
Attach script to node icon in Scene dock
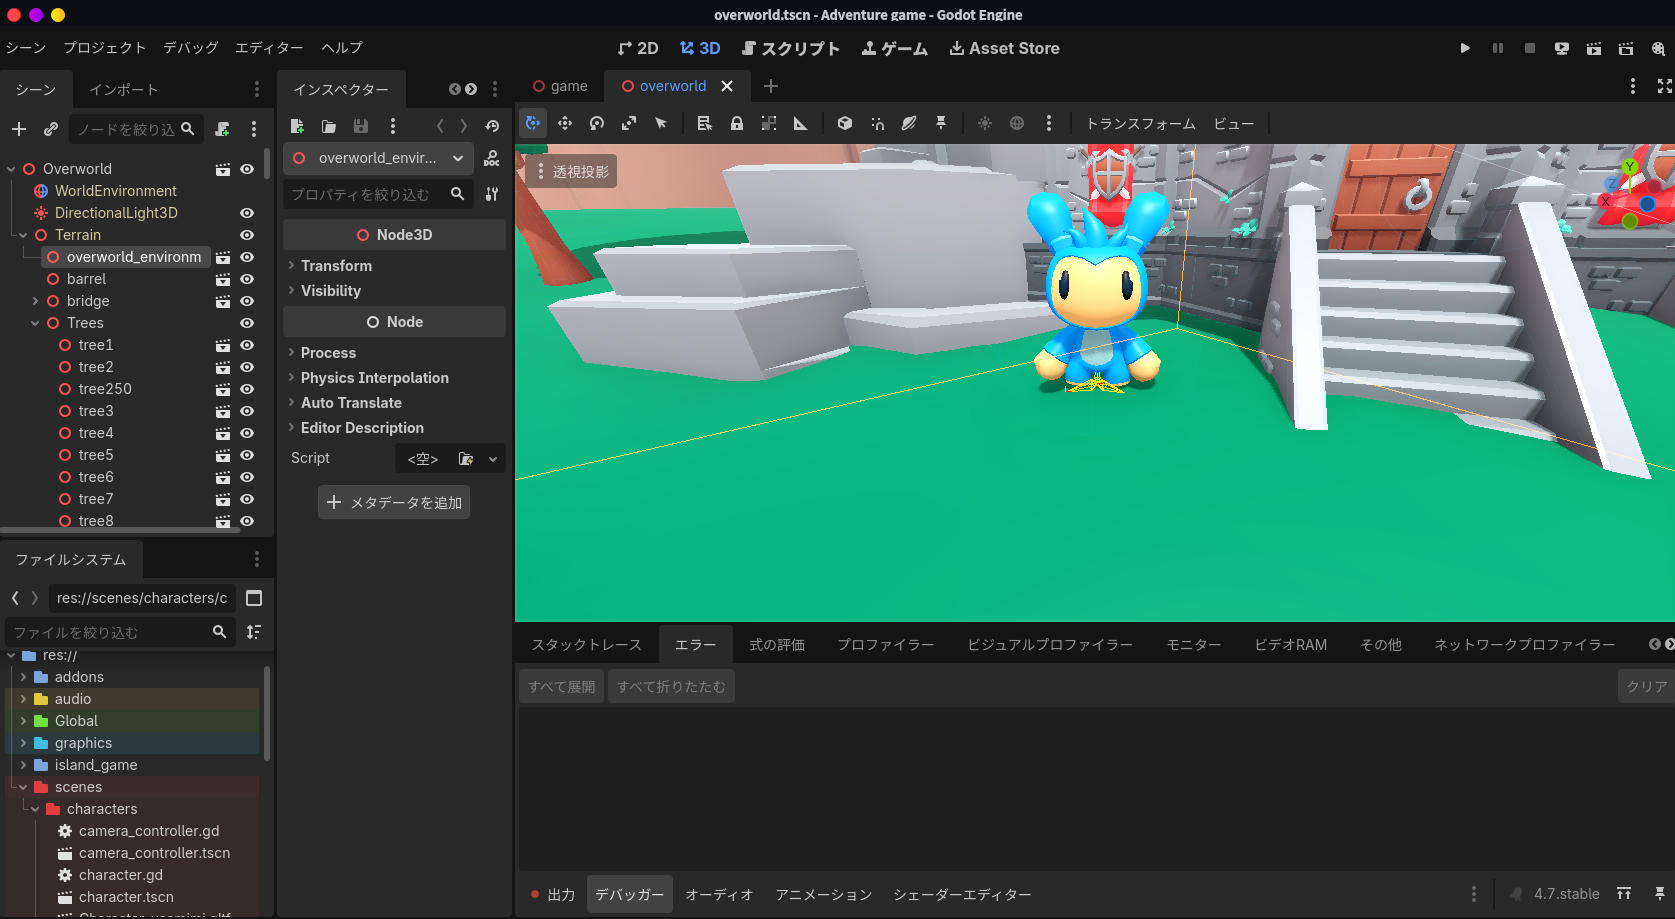222,129
